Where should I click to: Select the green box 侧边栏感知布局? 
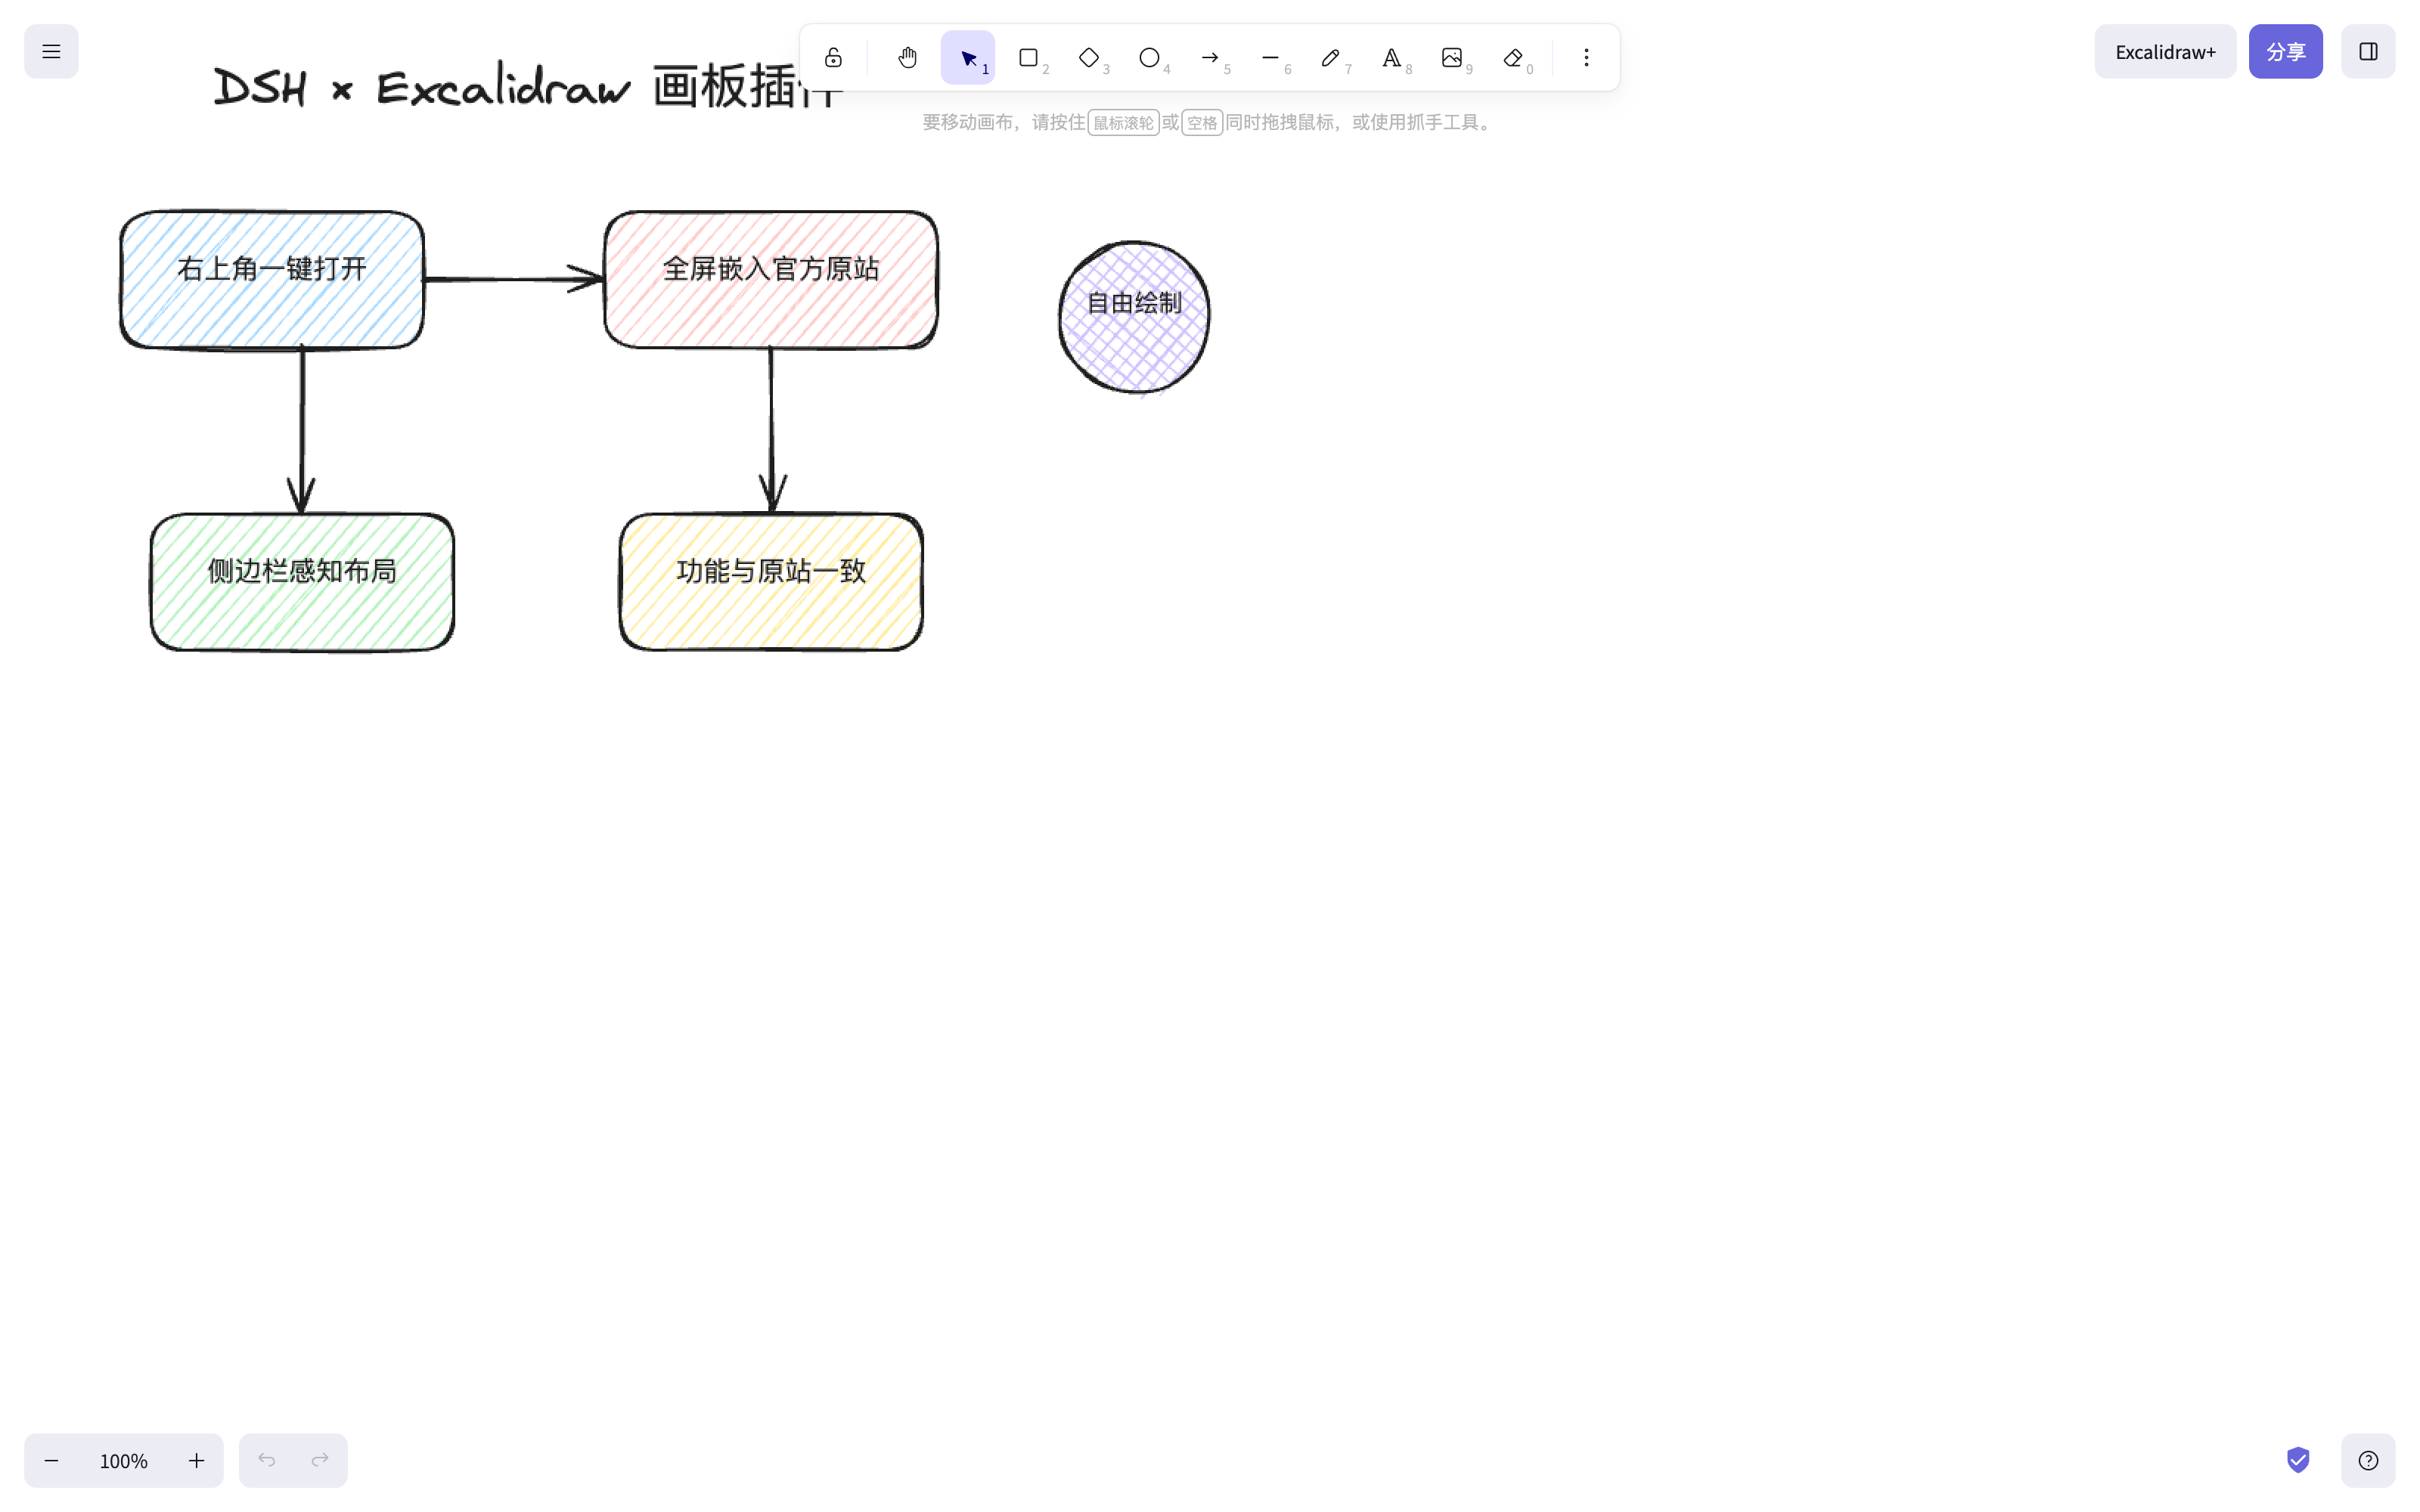click(x=302, y=582)
